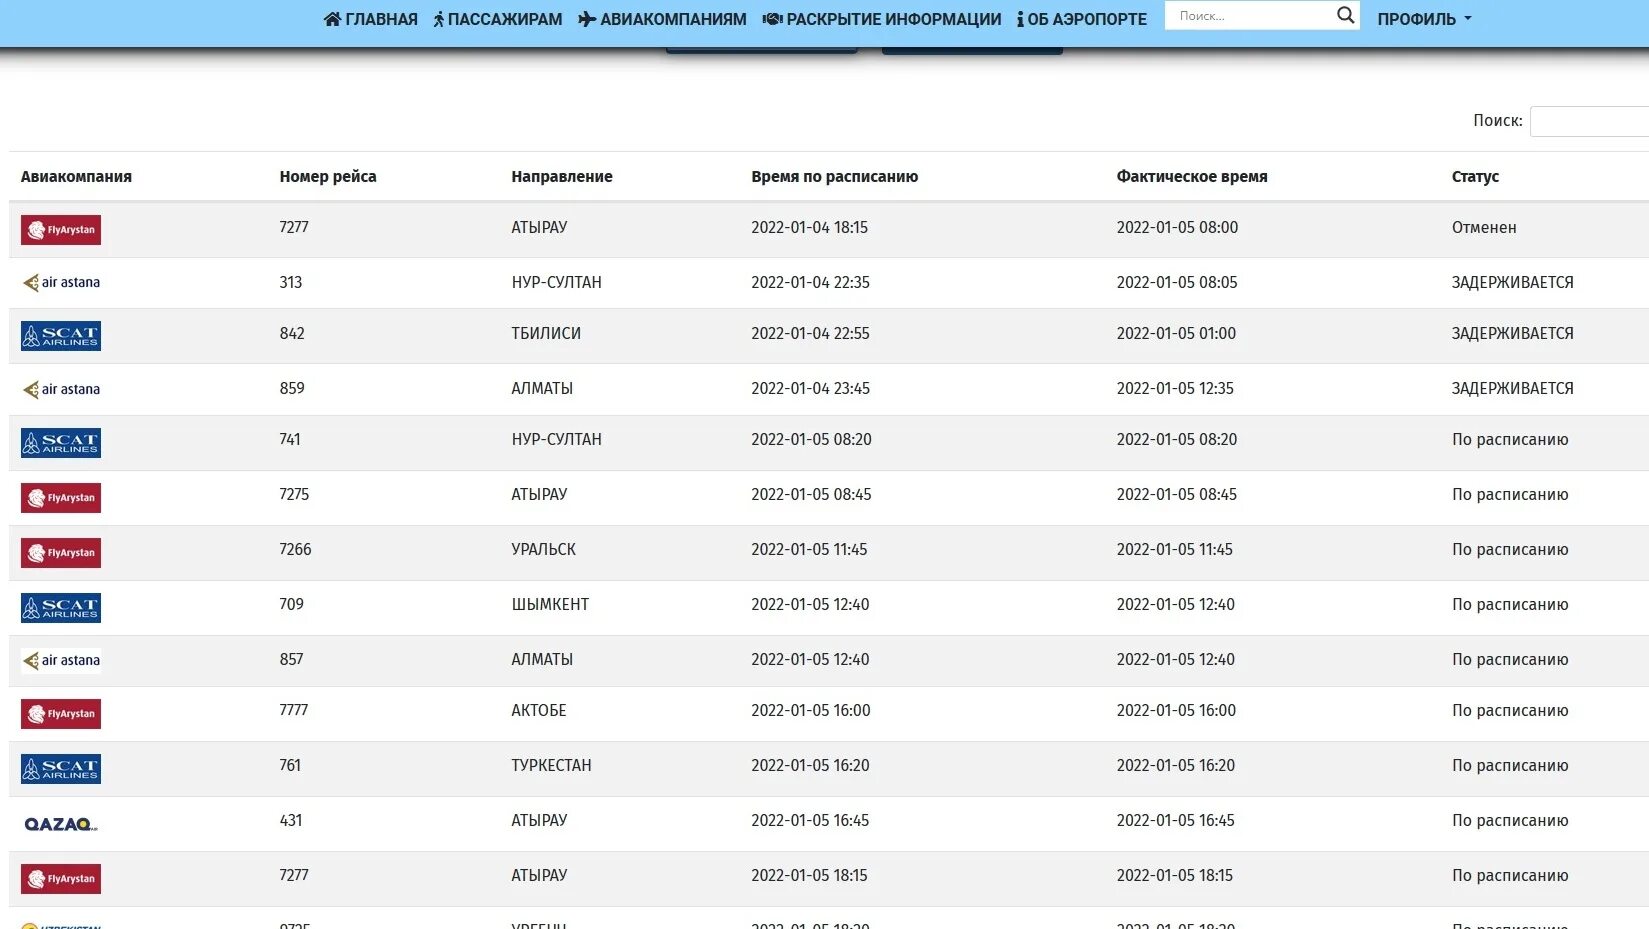Expand the ПРОФИЛЬ dropdown
Viewport: 1649px width, 929px height.
click(1424, 19)
